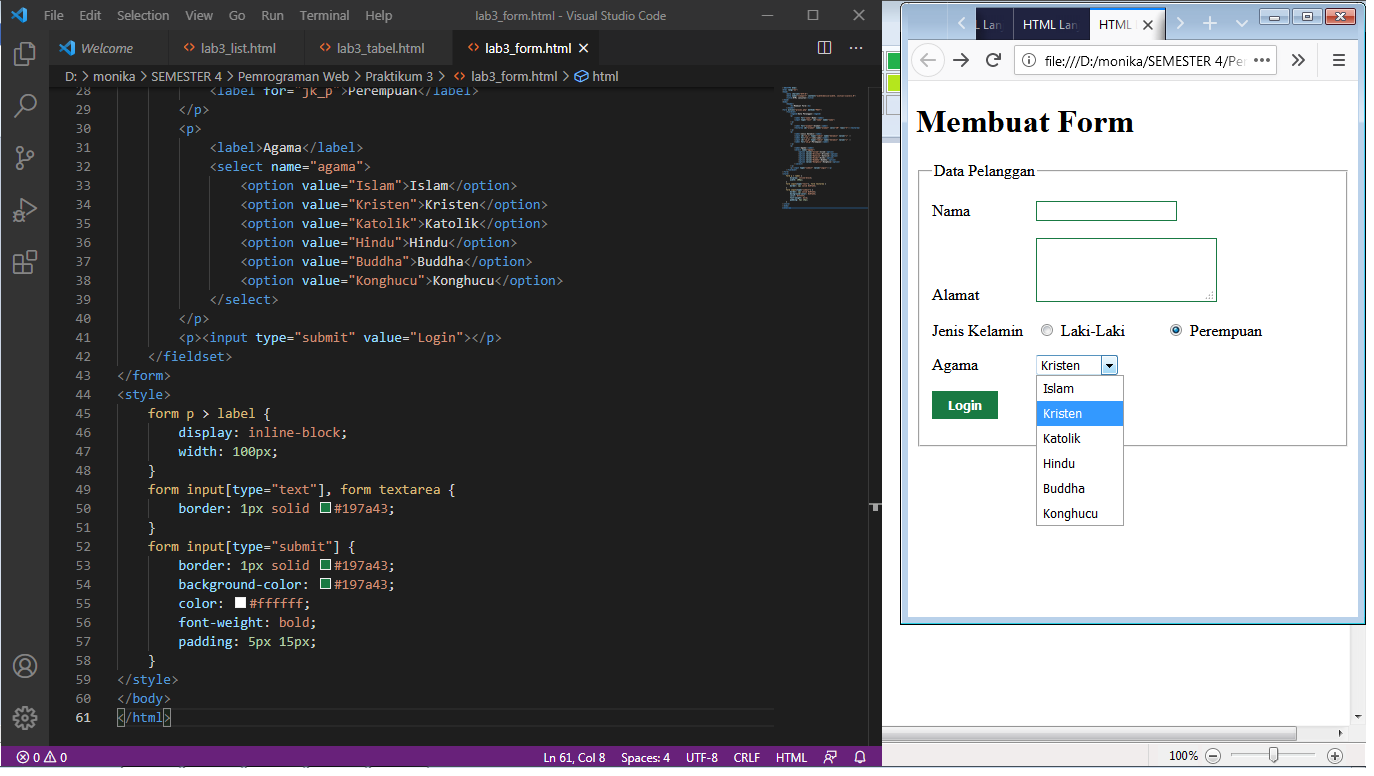Click errors and warnings status indicator
This screenshot has width=1374, height=776.
[42, 757]
